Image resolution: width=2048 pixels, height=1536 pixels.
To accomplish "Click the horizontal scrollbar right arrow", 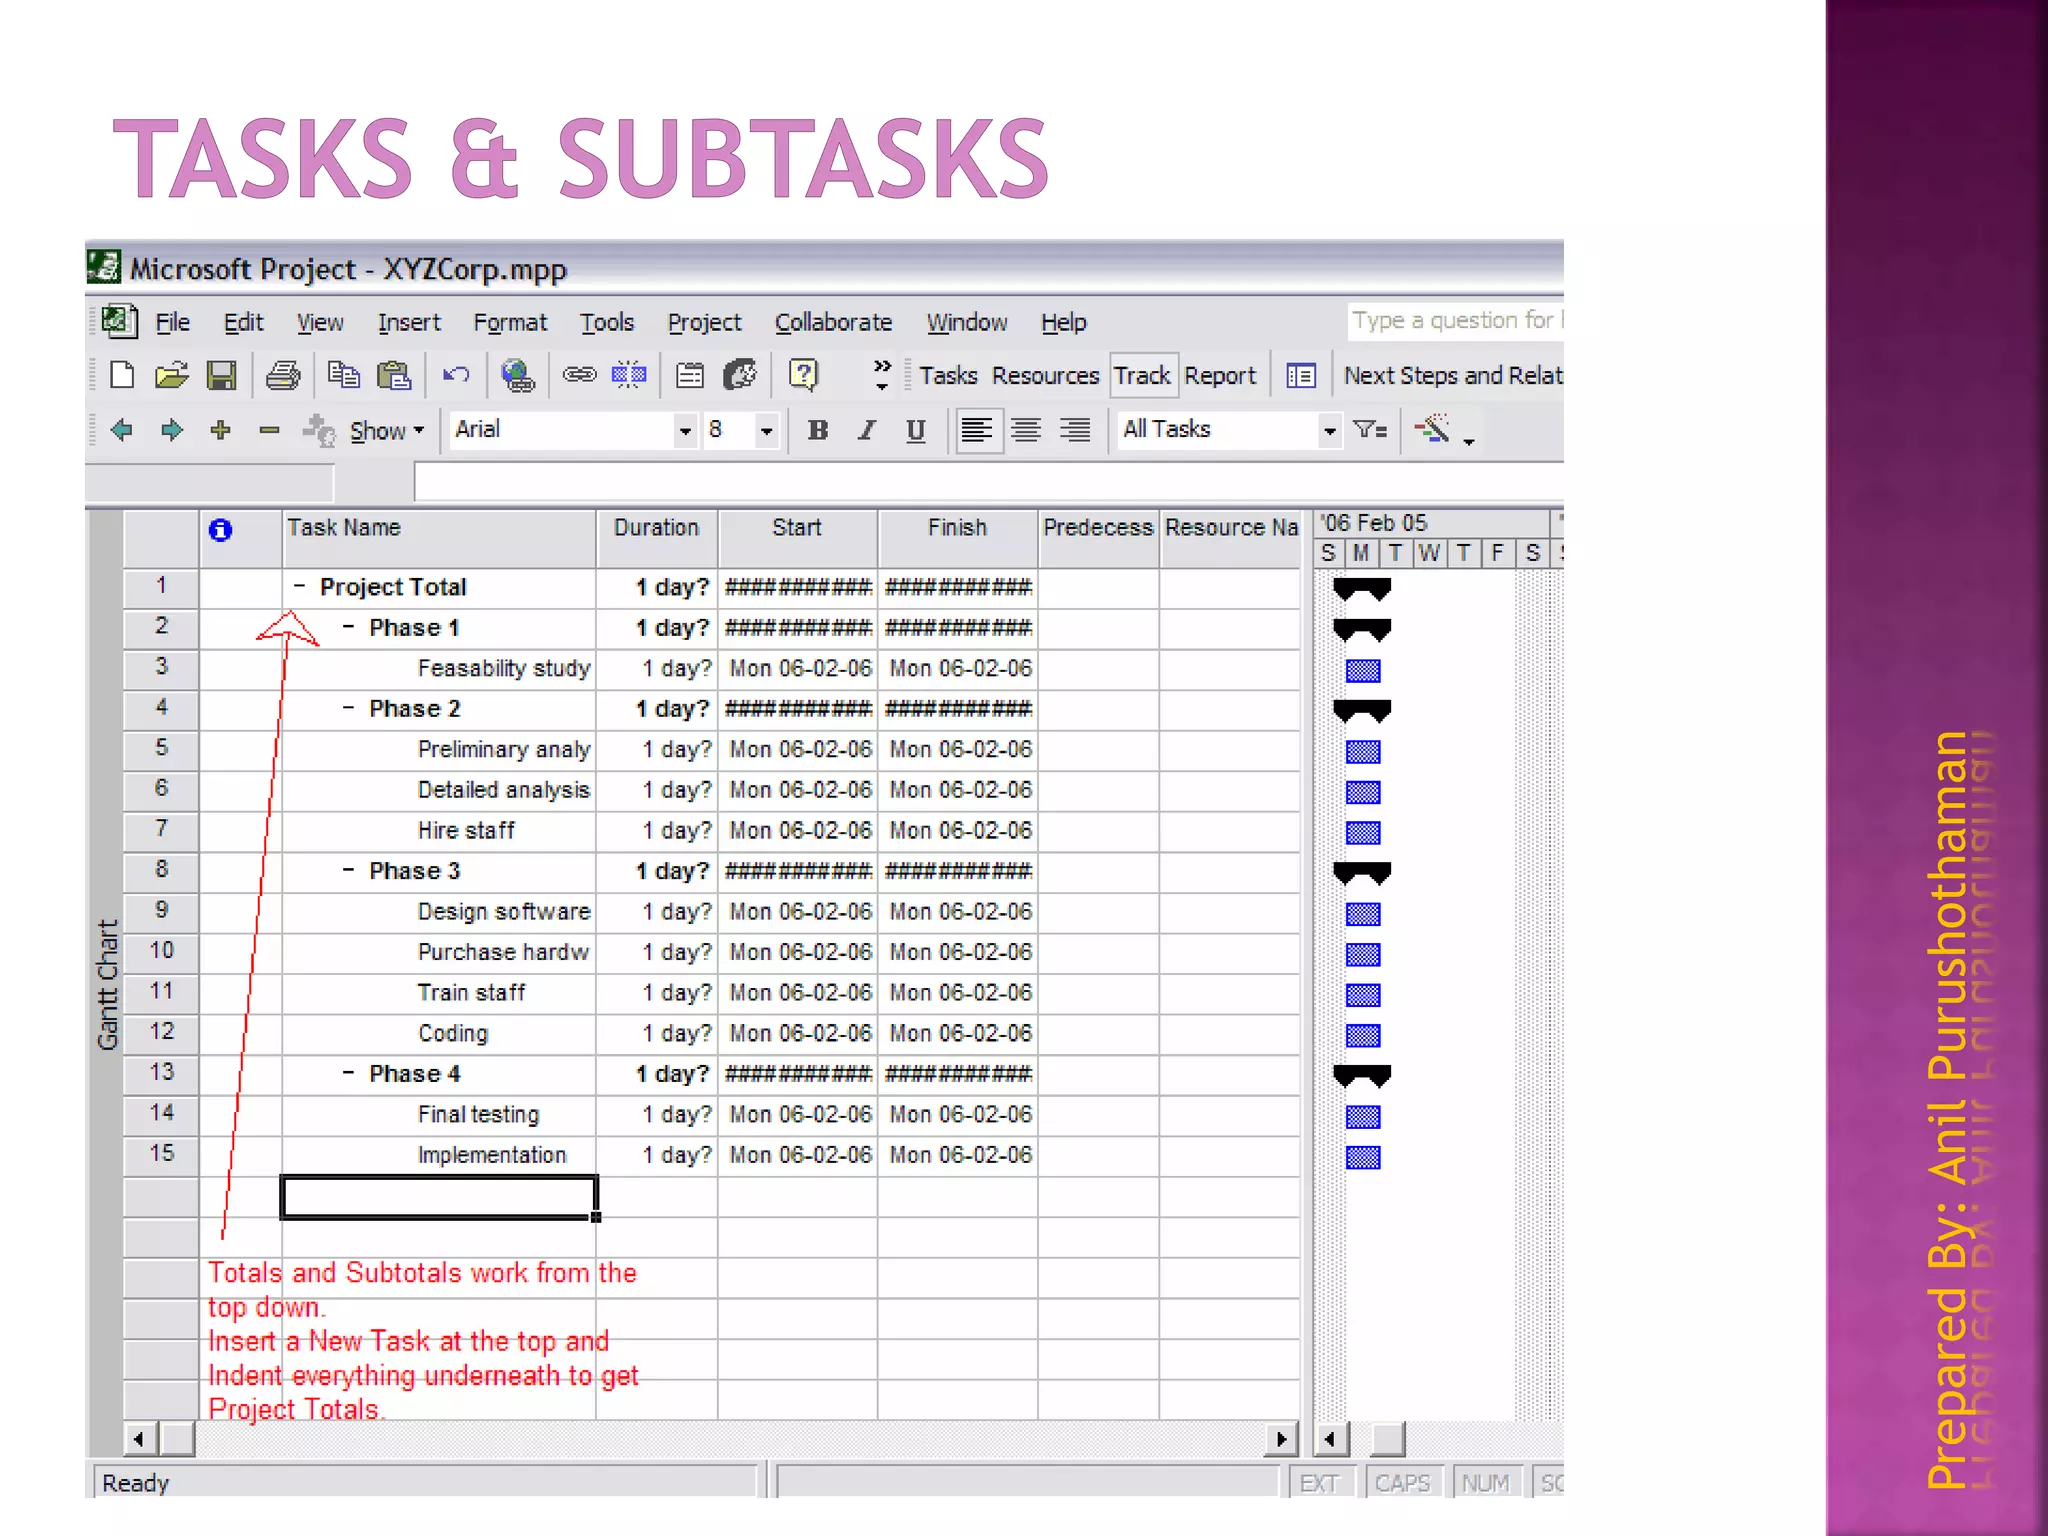I will click(x=1281, y=1440).
